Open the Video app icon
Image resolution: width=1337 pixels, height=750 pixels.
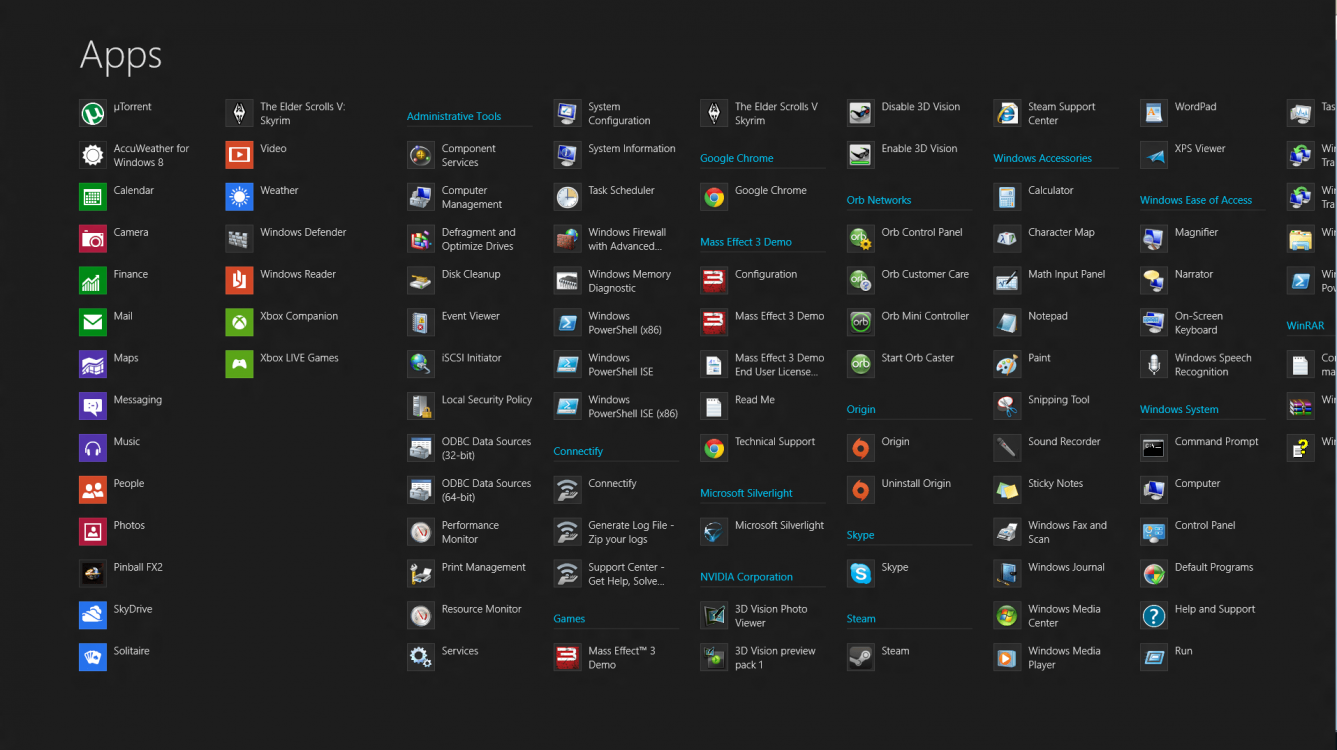pos(240,156)
